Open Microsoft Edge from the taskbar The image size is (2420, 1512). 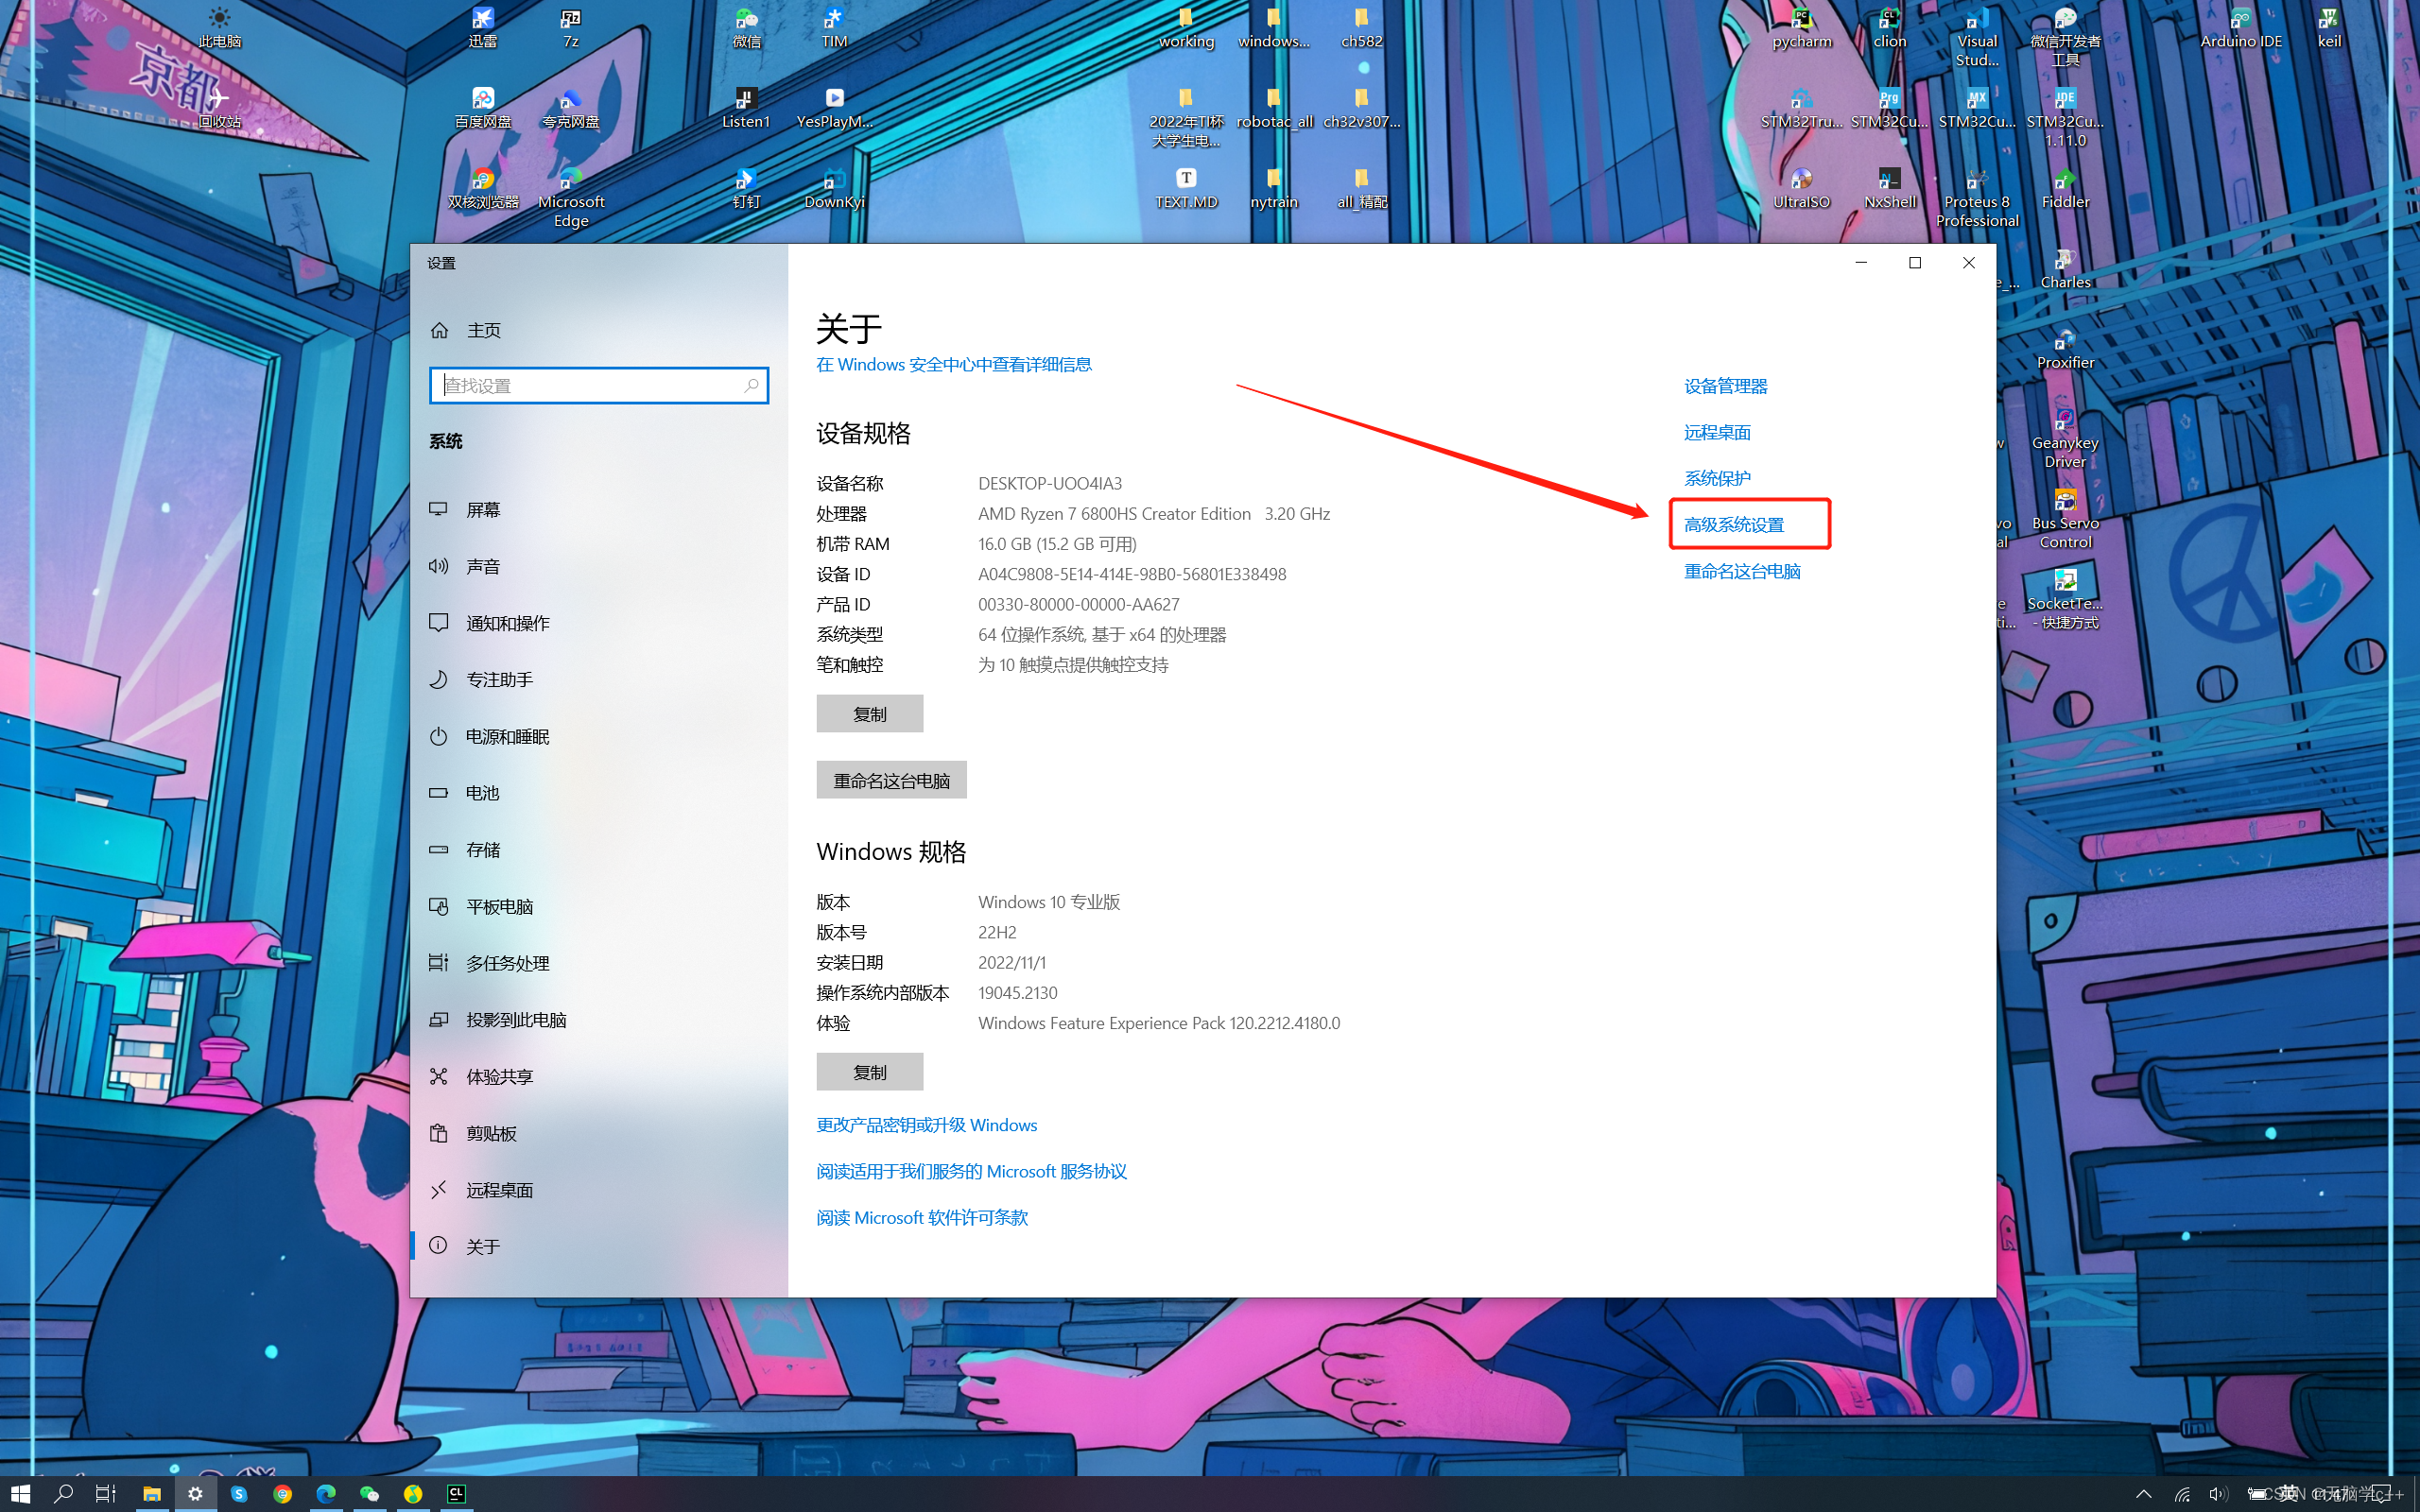pyautogui.click(x=326, y=1493)
